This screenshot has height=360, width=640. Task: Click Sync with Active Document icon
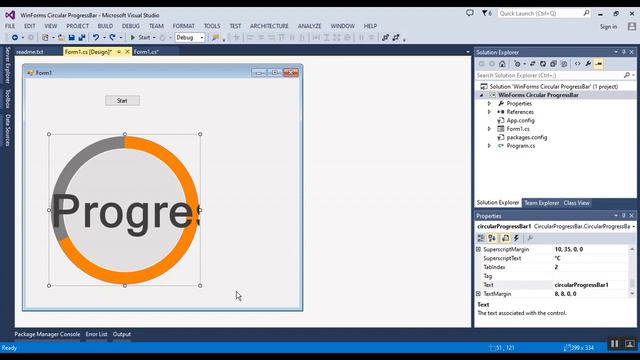pos(532,64)
